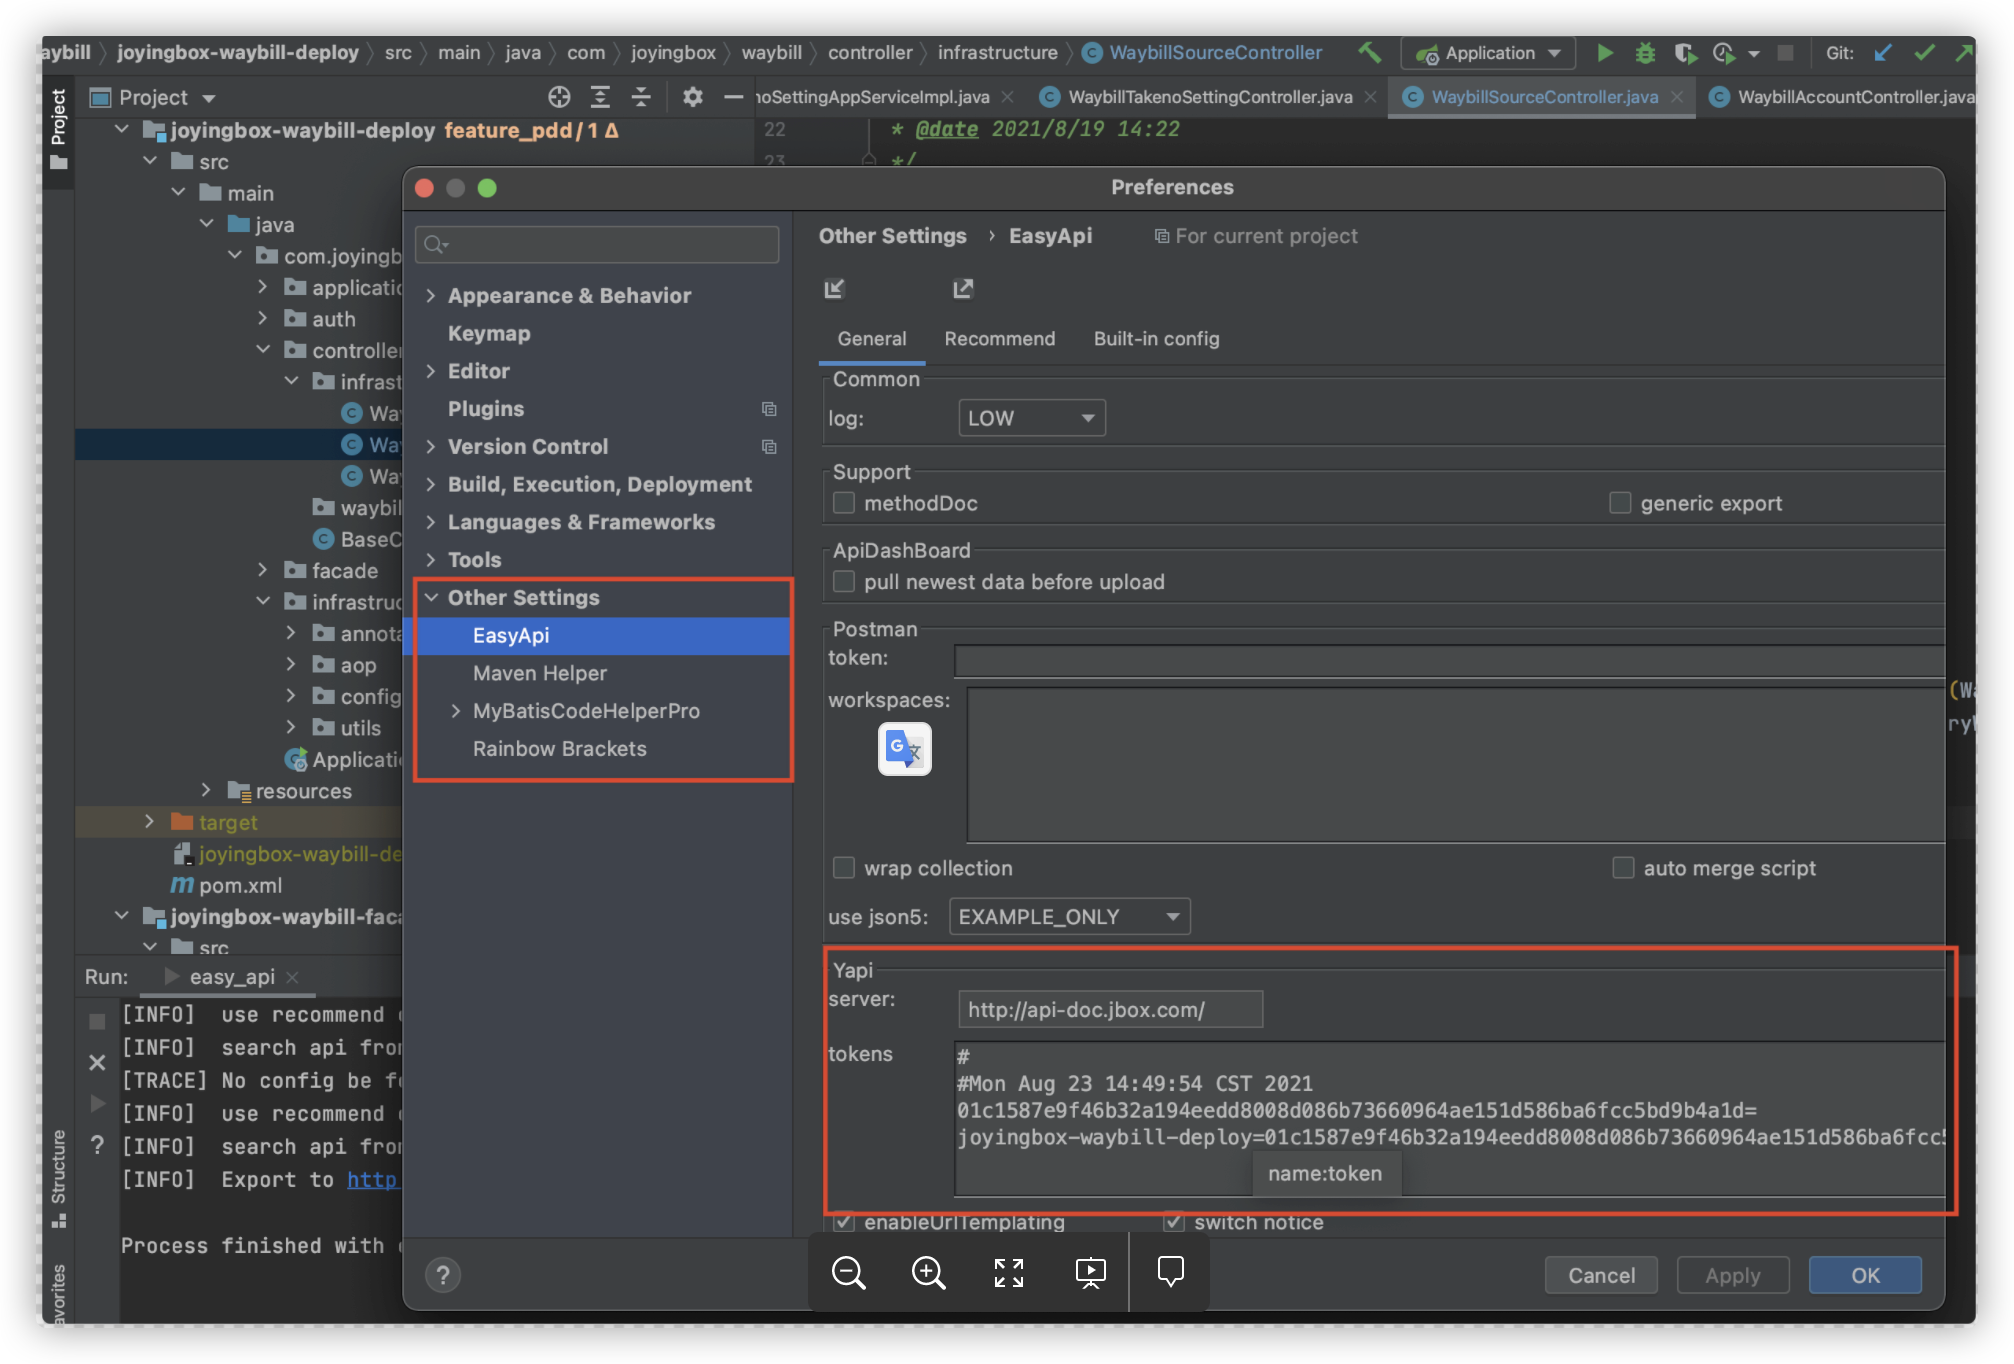This screenshot has width=2014, height=1364.
Task: Click the gray stop square in toolbar
Action: (1785, 52)
